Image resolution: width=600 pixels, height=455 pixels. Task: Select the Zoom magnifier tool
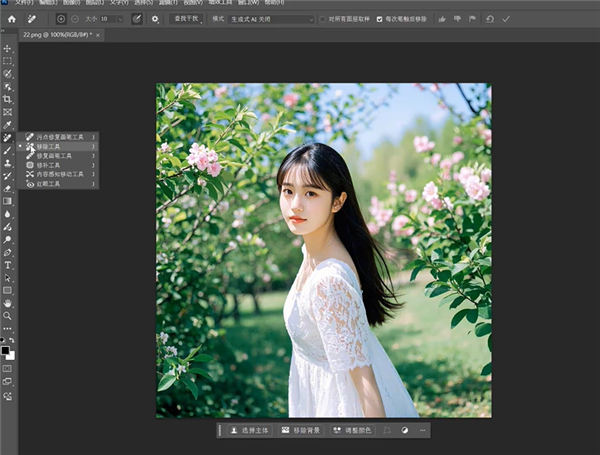[x=7, y=316]
